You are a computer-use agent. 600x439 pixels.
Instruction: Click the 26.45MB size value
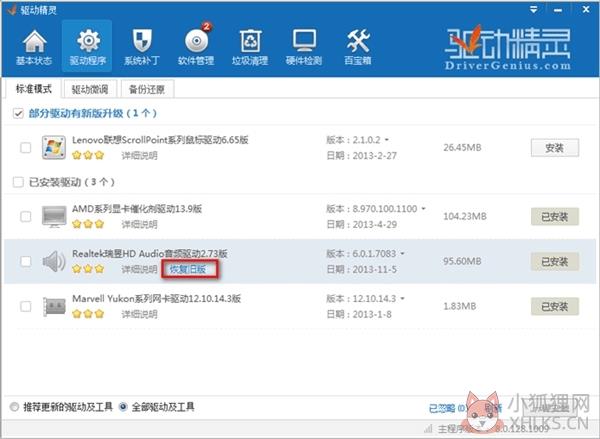coord(462,147)
